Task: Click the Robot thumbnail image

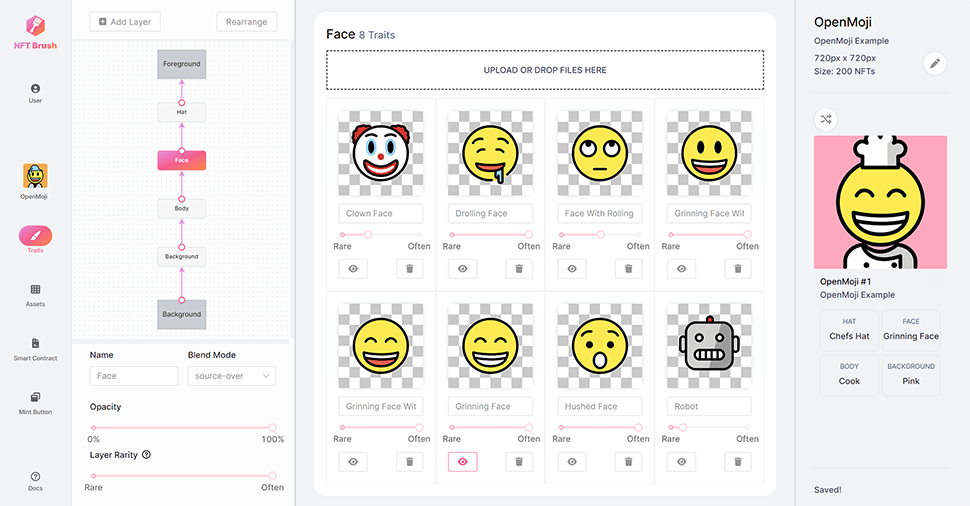Action: [x=710, y=346]
